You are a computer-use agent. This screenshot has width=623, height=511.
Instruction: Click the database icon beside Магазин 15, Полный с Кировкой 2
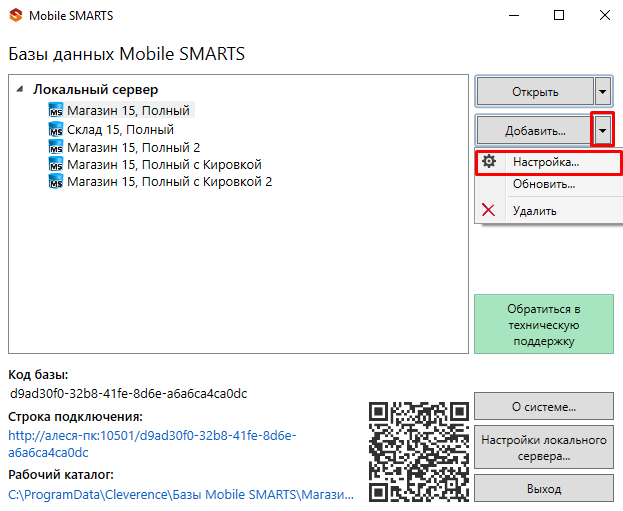click(x=56, y=181)
